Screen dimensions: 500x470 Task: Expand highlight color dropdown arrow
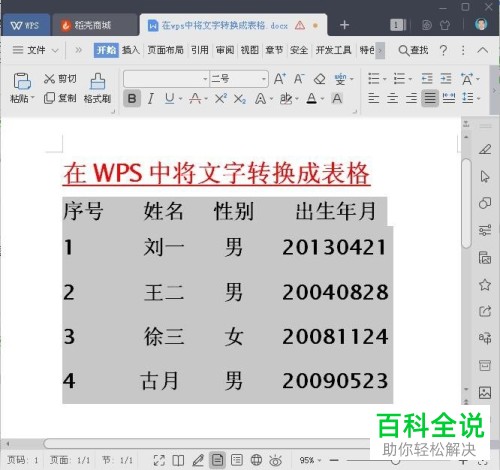[x=297, y=99]
